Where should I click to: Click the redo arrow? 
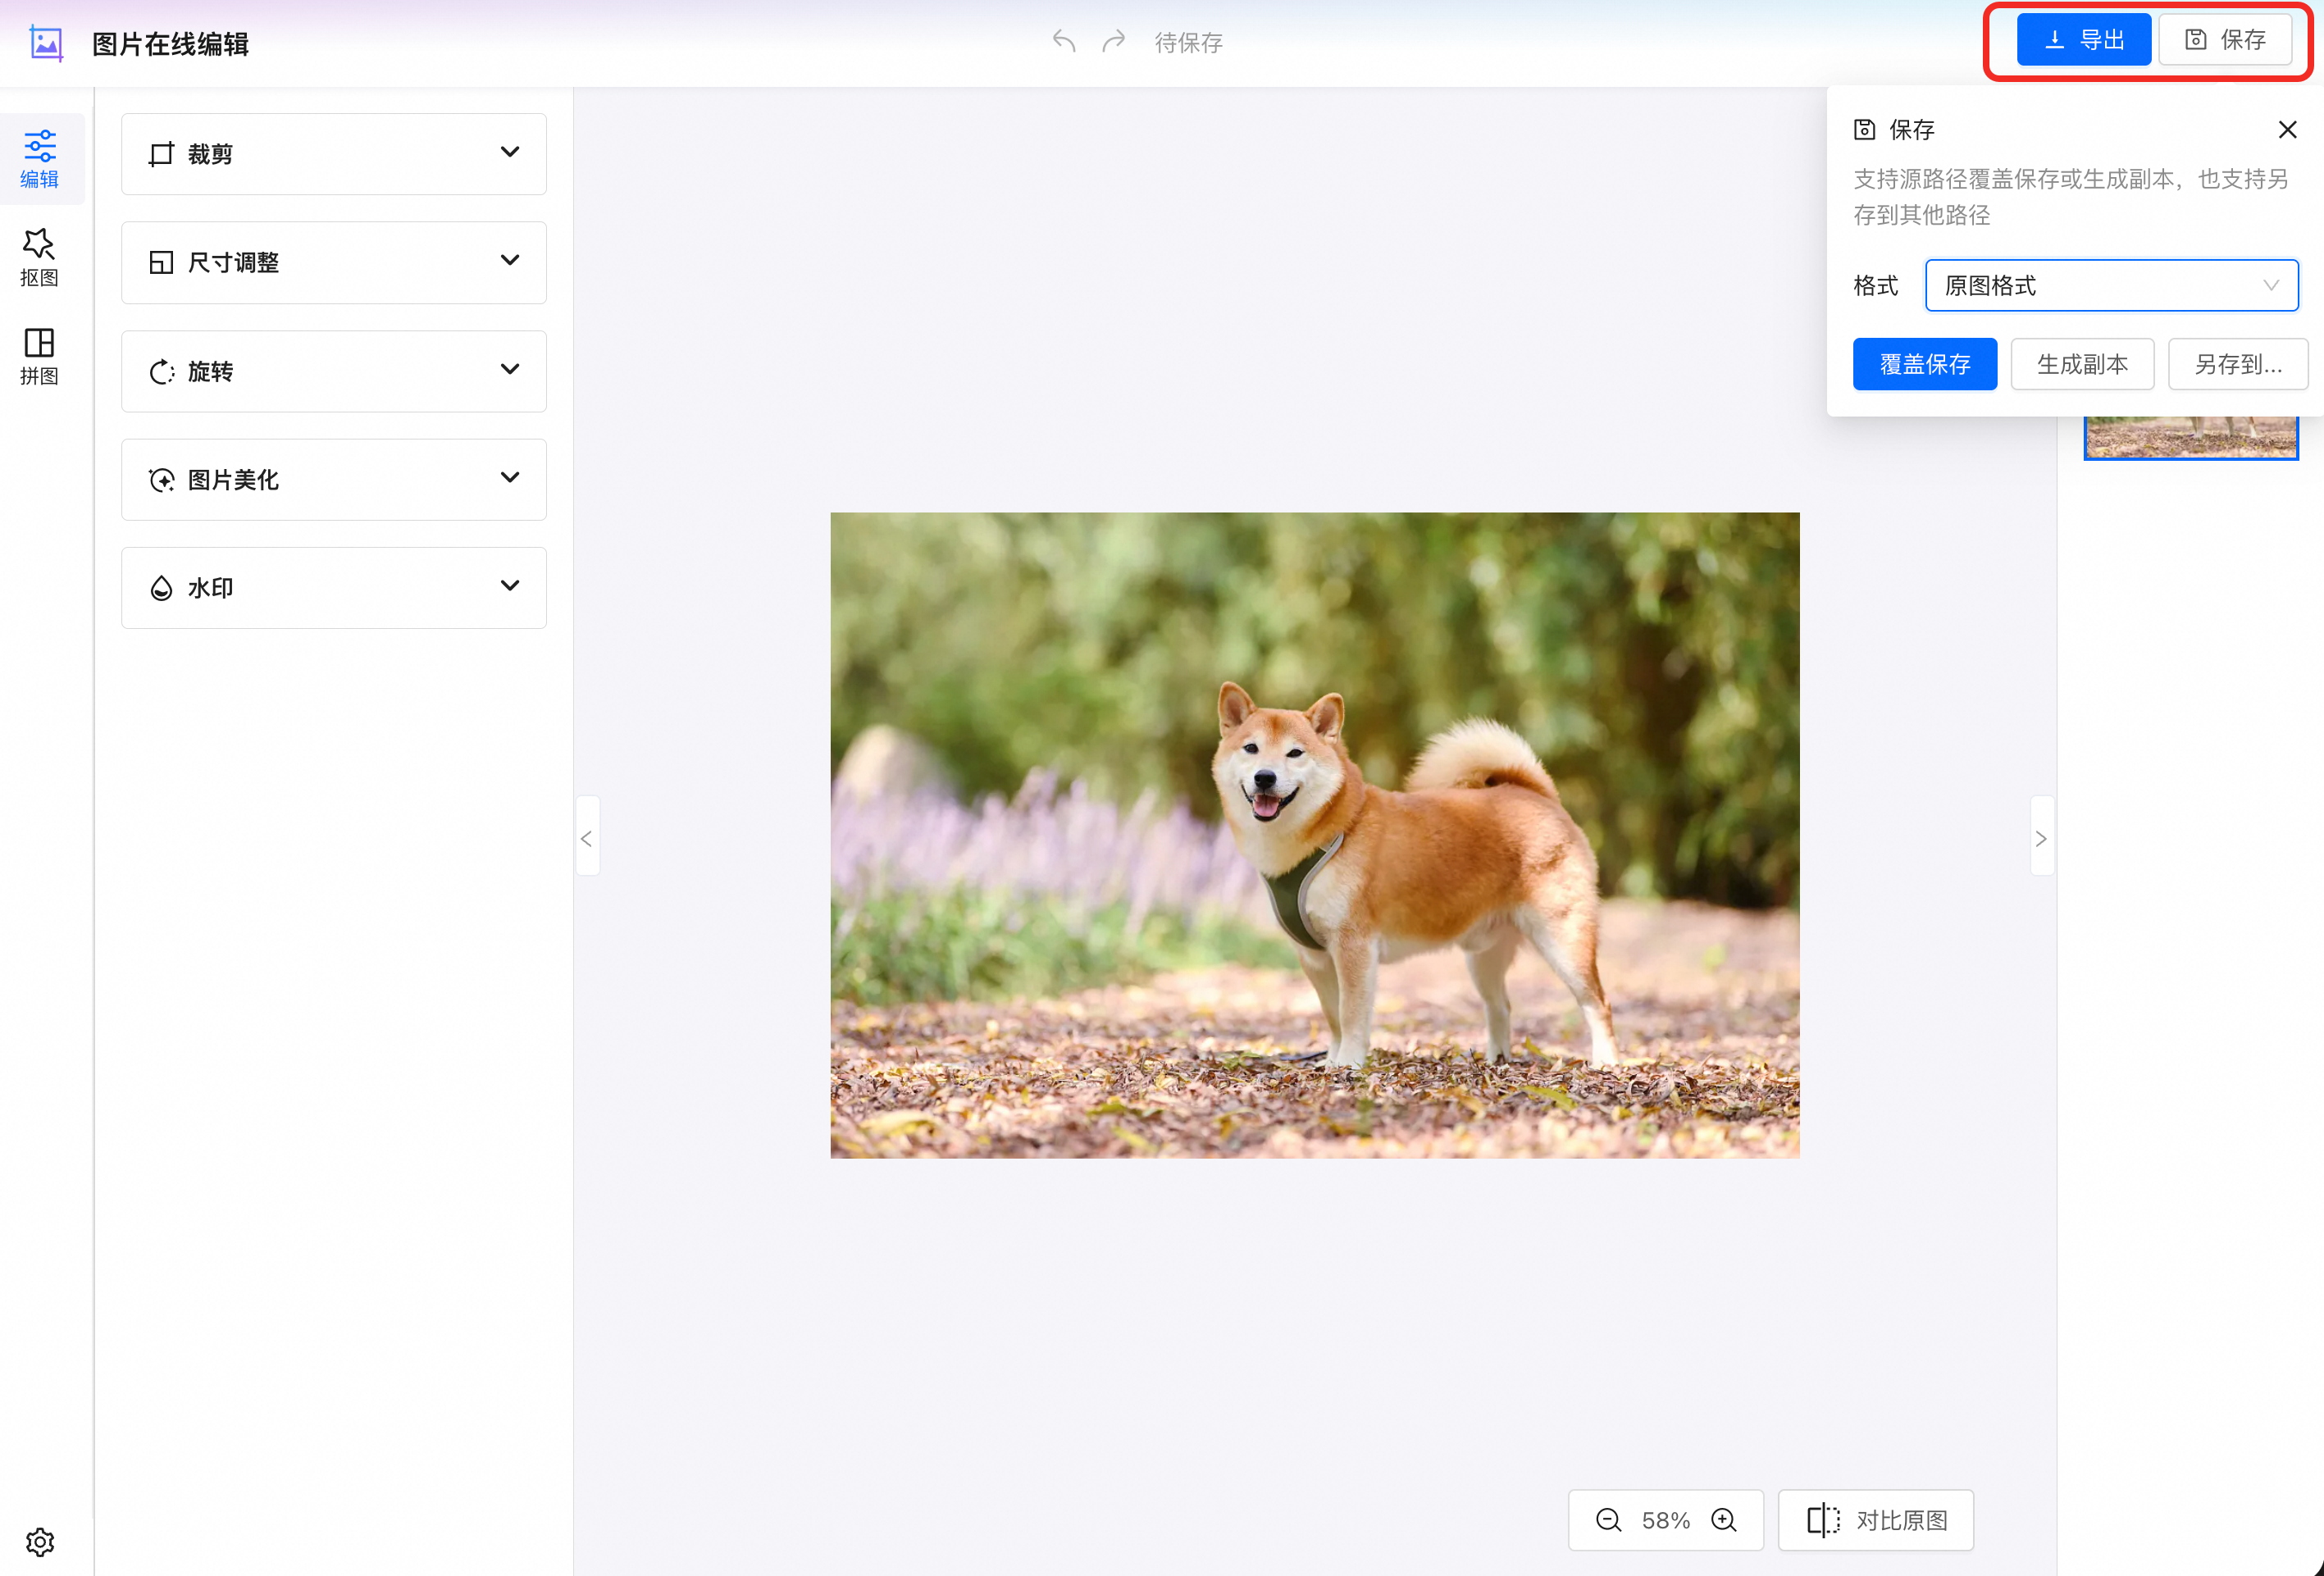tap(1113, 42)
